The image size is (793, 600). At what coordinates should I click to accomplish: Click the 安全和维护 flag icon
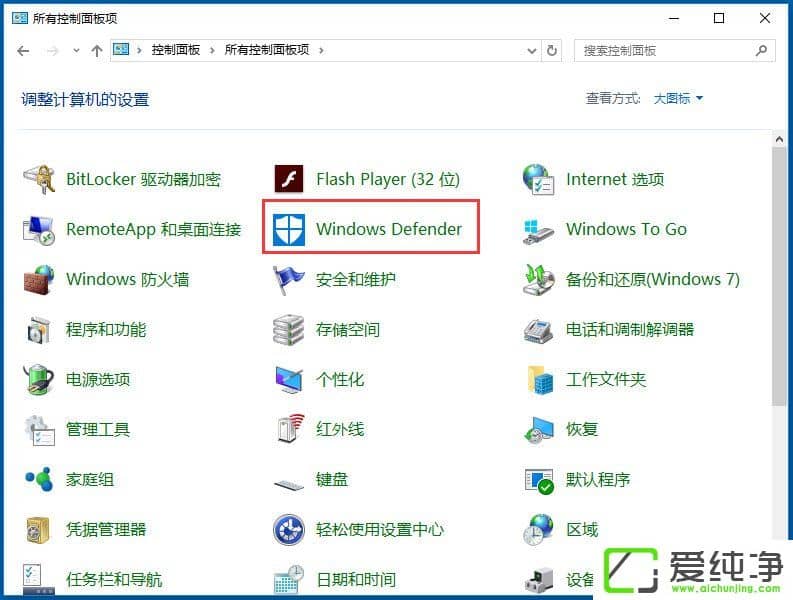[x=288, y=280]
